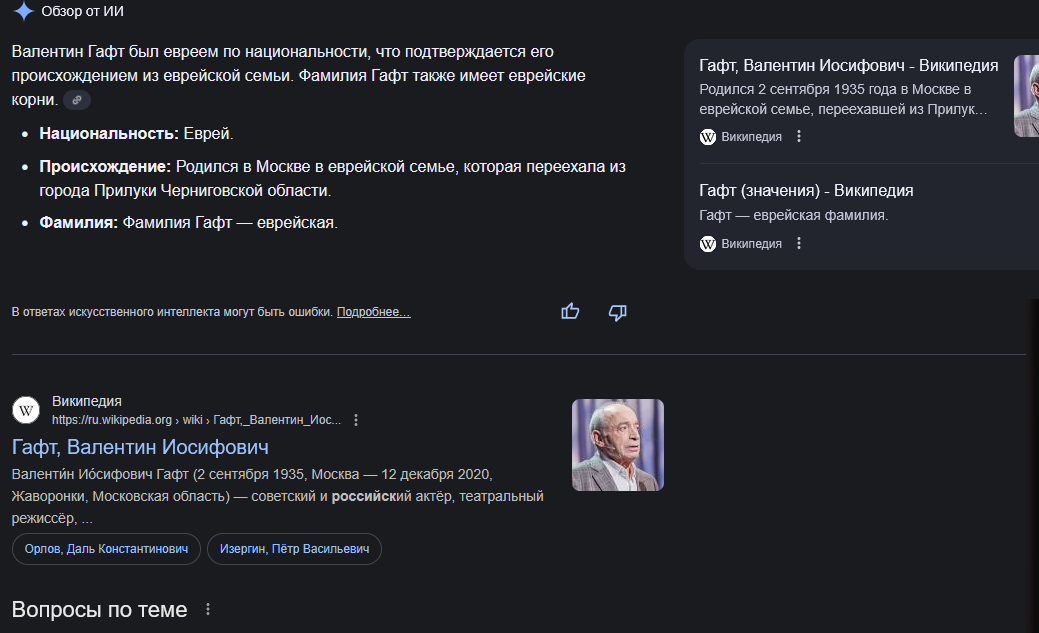This screenshot has height=633, width=1039.
Task: Click the cut-off portrait thumbnail in the source card
Action: [1026, 96]
